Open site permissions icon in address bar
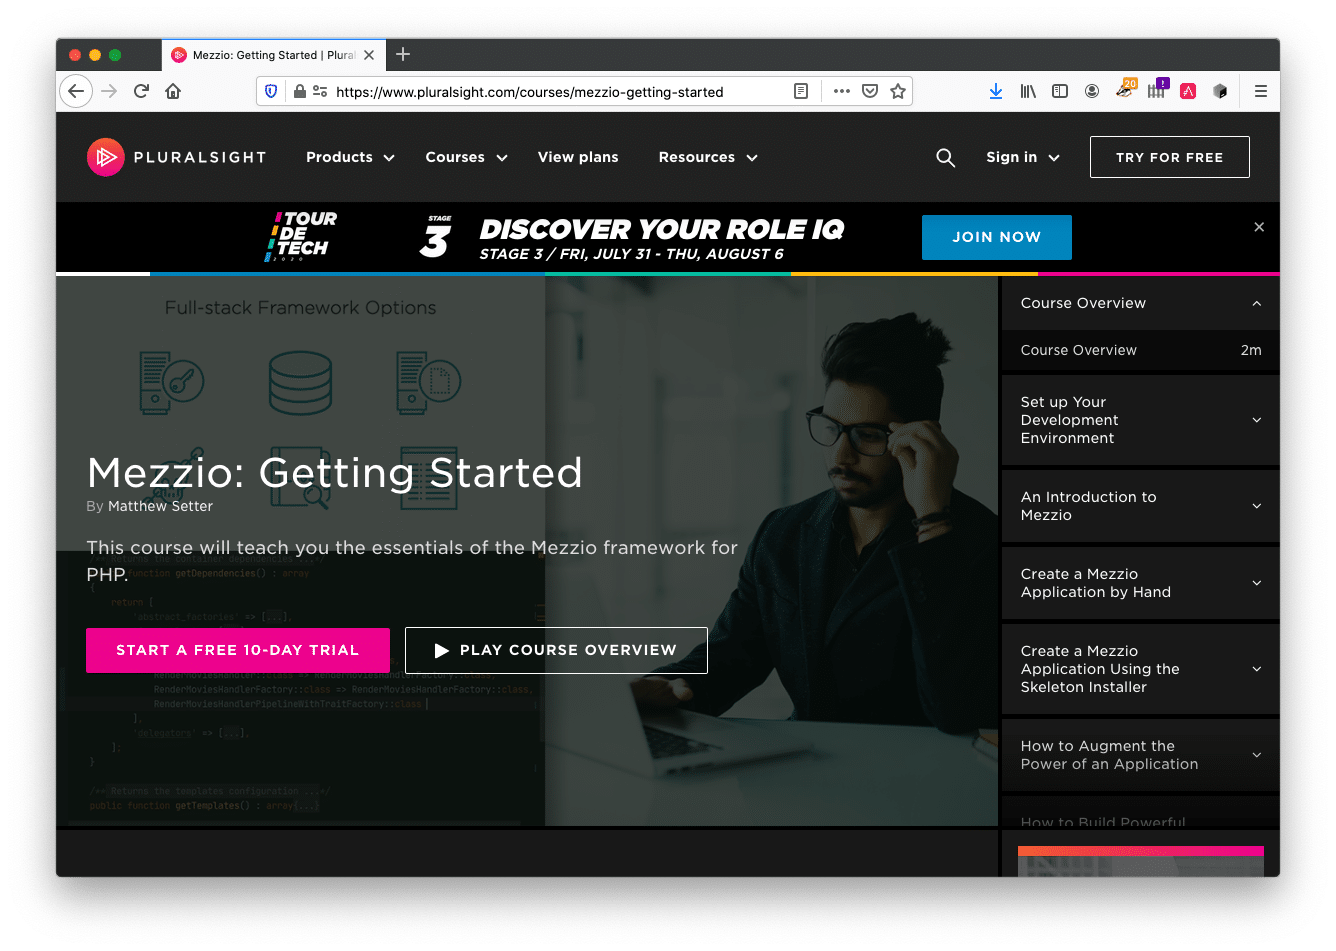Image resolution: width=1336 pixels, height=951 pixels. point(320,91)
